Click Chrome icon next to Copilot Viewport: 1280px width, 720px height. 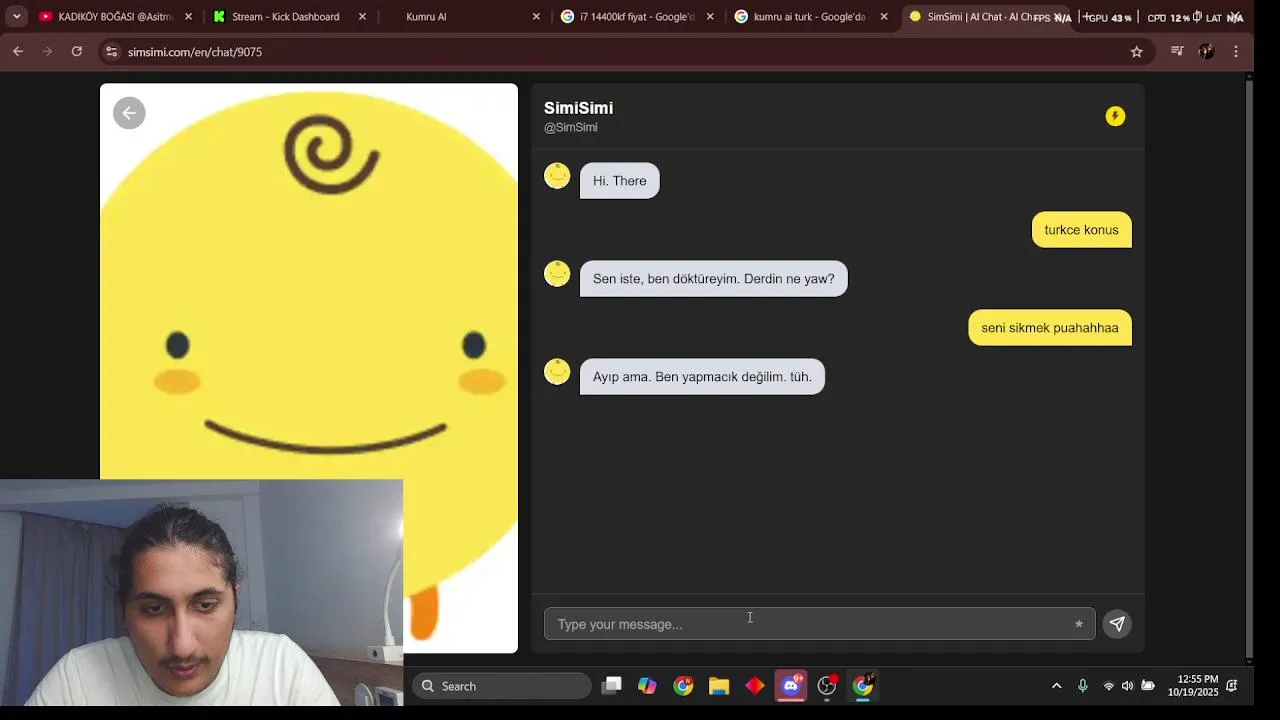[x=683, y=686]
